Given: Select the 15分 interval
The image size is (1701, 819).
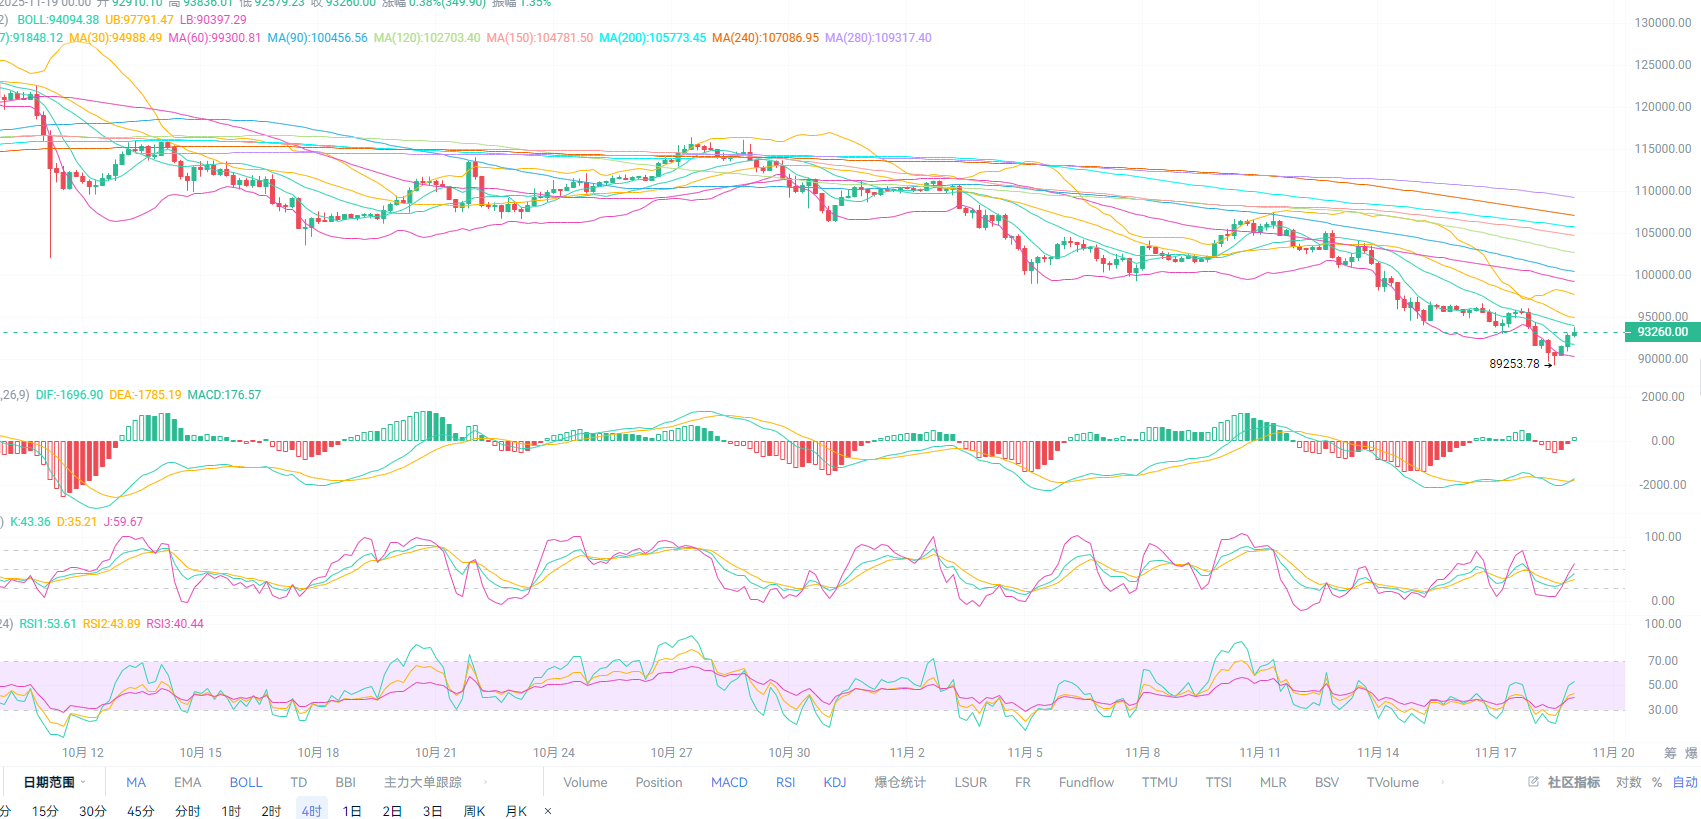Looking at the screenshot, I should [45, 811].
